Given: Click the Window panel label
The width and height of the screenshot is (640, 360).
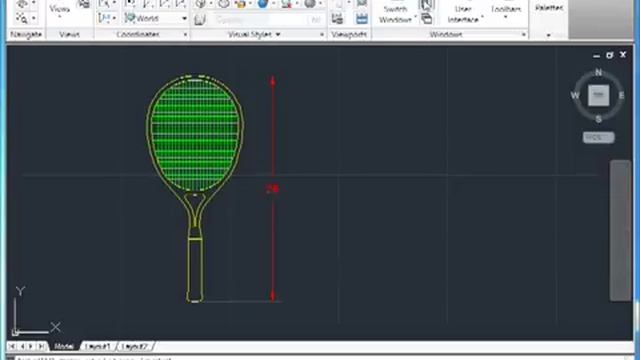Looking at the screenshot, I should tap(446, 34).
